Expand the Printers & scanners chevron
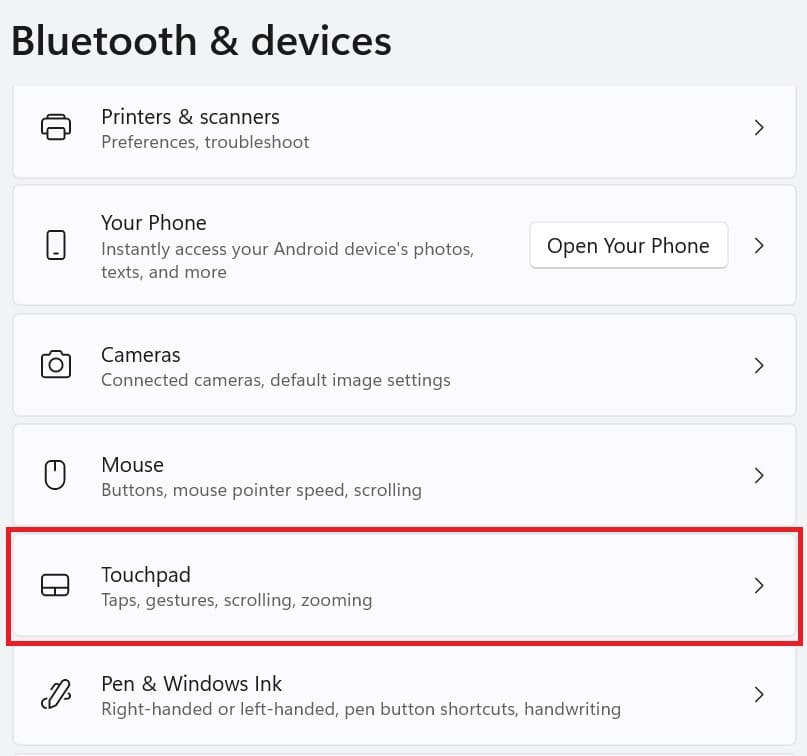Image resolution: width=807 pixels, height=756 pixels. 759,128
